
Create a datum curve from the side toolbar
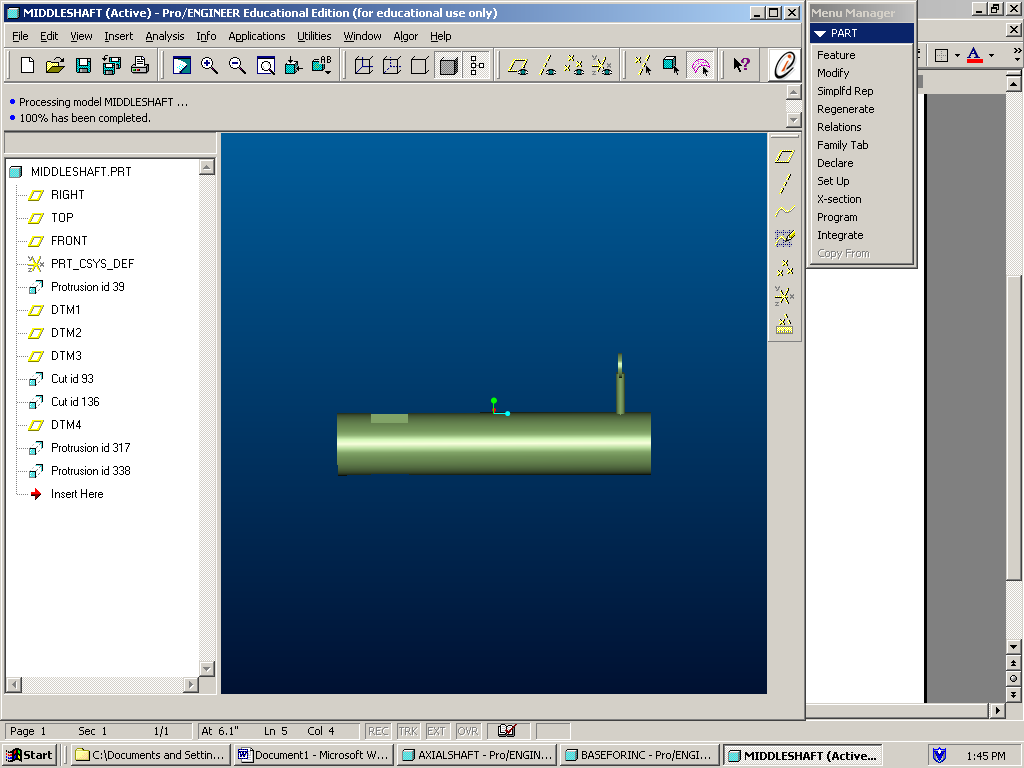click(x=784, y=212)
